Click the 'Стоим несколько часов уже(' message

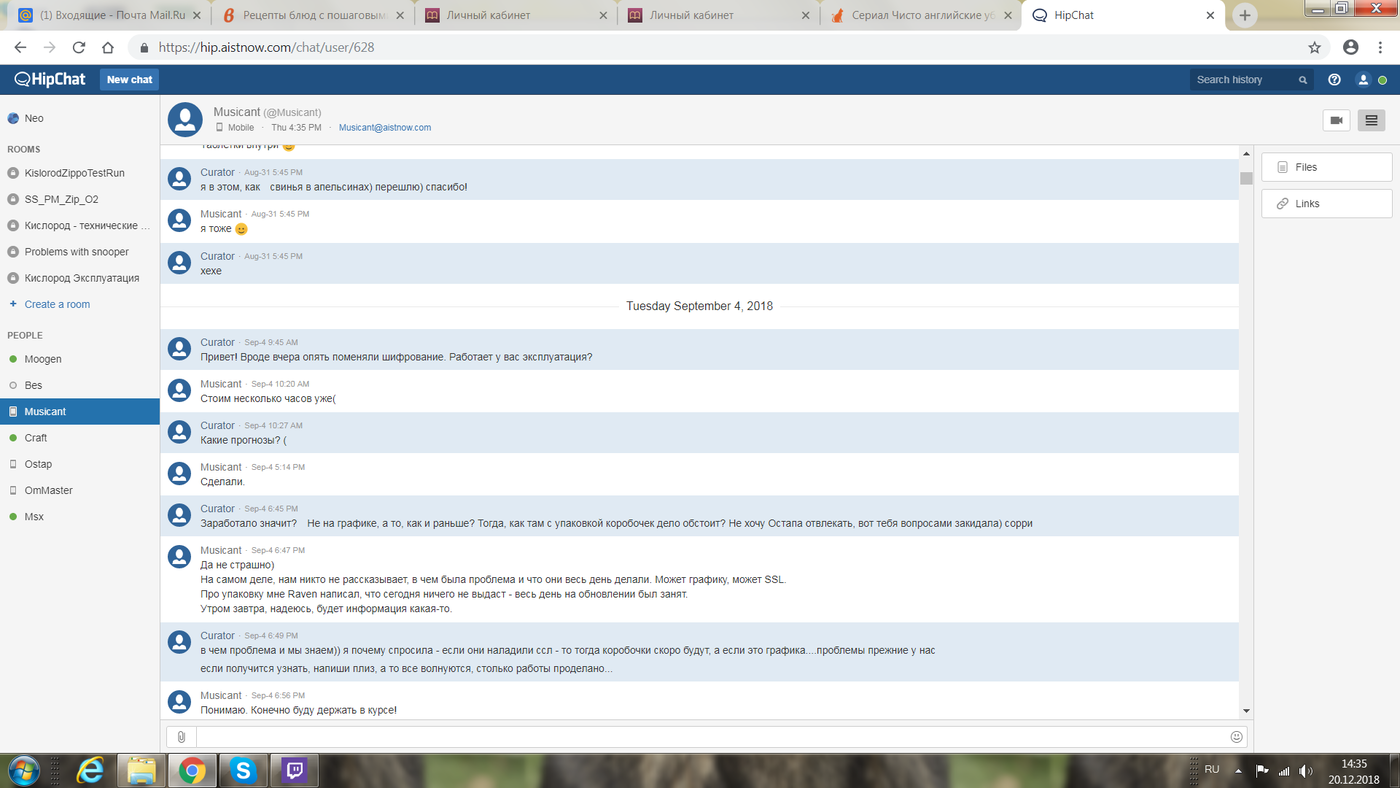click(x=268, y=398)
